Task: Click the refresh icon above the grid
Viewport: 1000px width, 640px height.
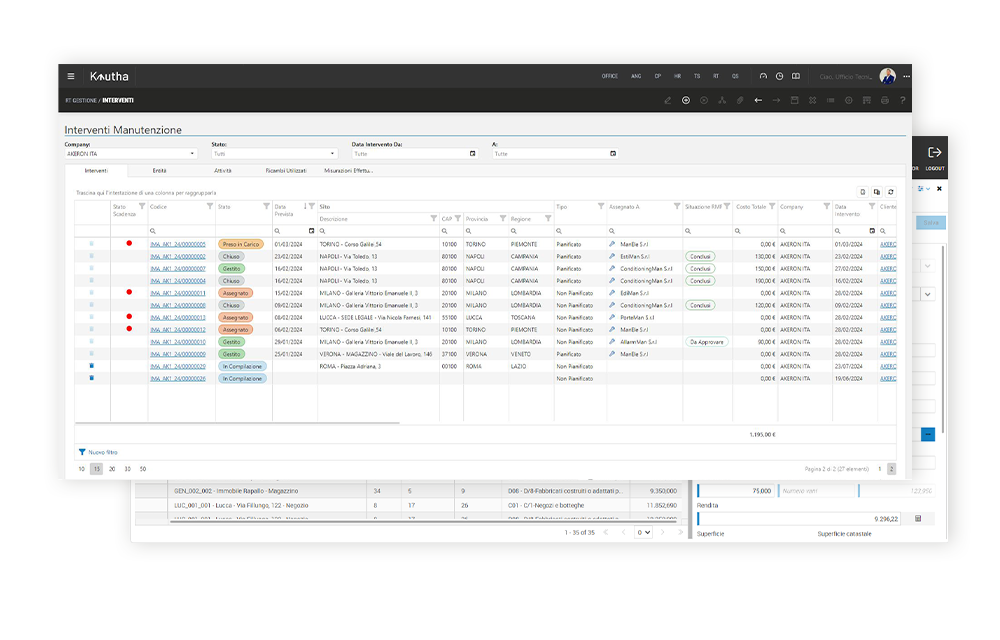Action: pyautogui.click(x=891, y=192)
